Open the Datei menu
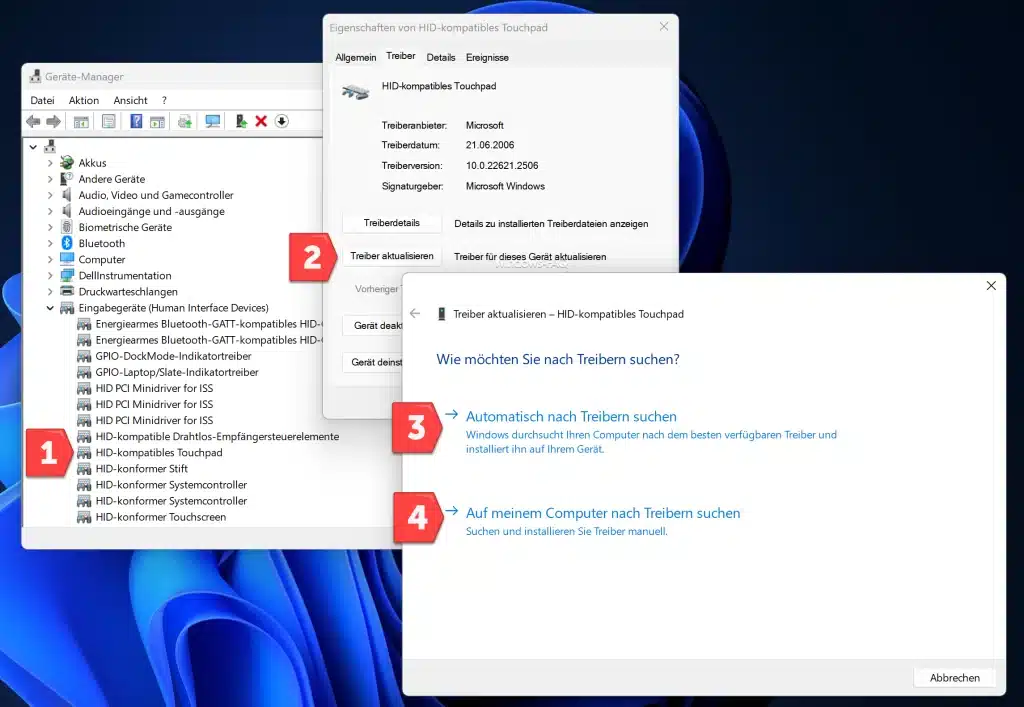The image size is (1024, 707). [42, 101]
